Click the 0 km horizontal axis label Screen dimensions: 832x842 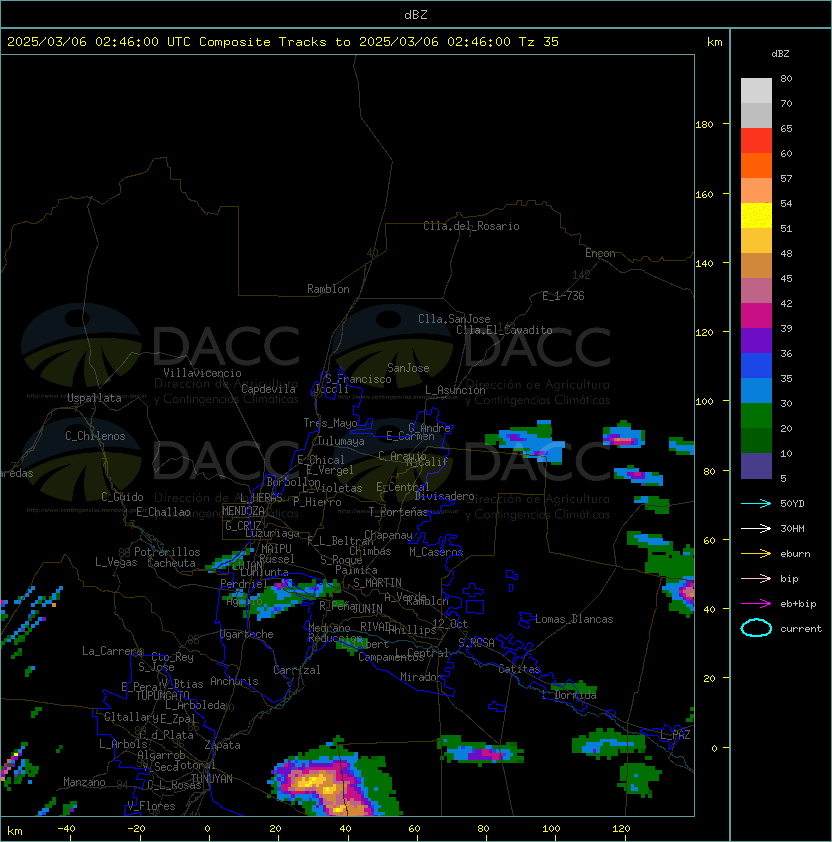pyautogui.click(x=207, y=829)
